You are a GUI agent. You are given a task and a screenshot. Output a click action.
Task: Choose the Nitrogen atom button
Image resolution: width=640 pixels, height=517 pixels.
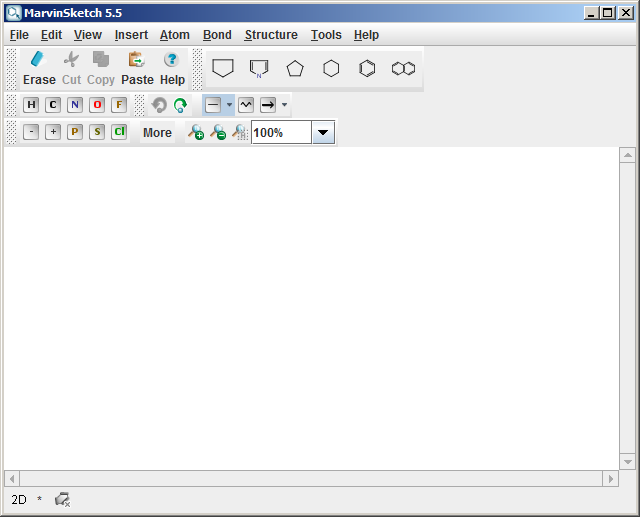point(75,105)
